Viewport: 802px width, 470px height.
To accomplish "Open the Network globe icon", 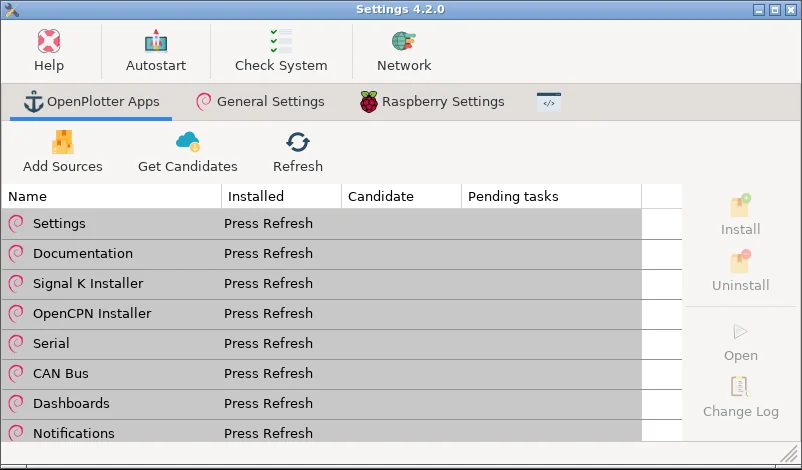I will (x=404, y=41).
